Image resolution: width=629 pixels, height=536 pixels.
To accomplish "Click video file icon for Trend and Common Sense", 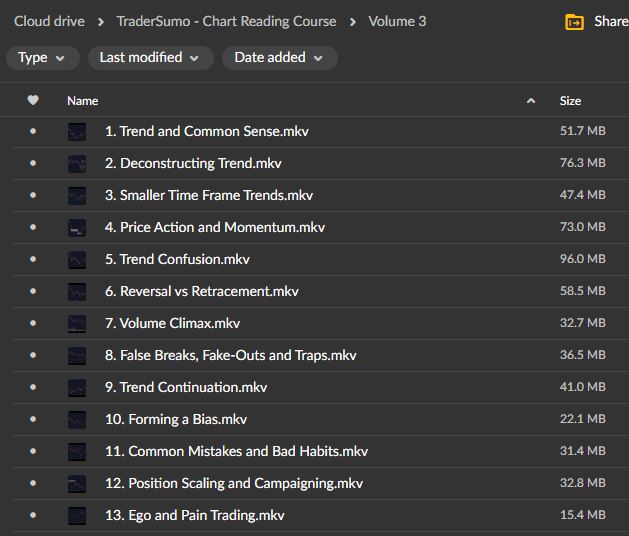I will [x=77, y=132].
